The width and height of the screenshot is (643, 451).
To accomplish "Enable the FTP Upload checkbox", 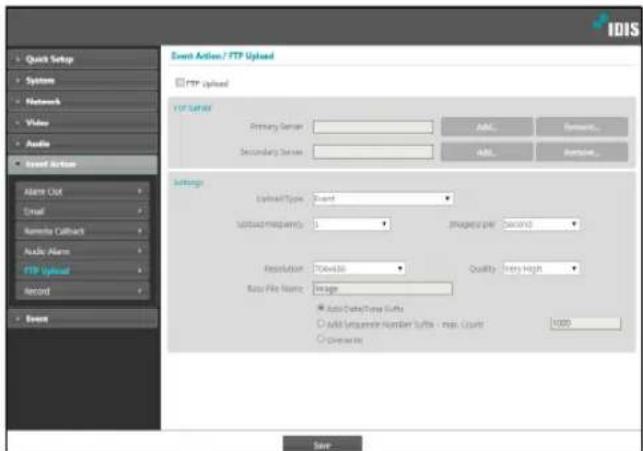I will (x=180, y=83).
